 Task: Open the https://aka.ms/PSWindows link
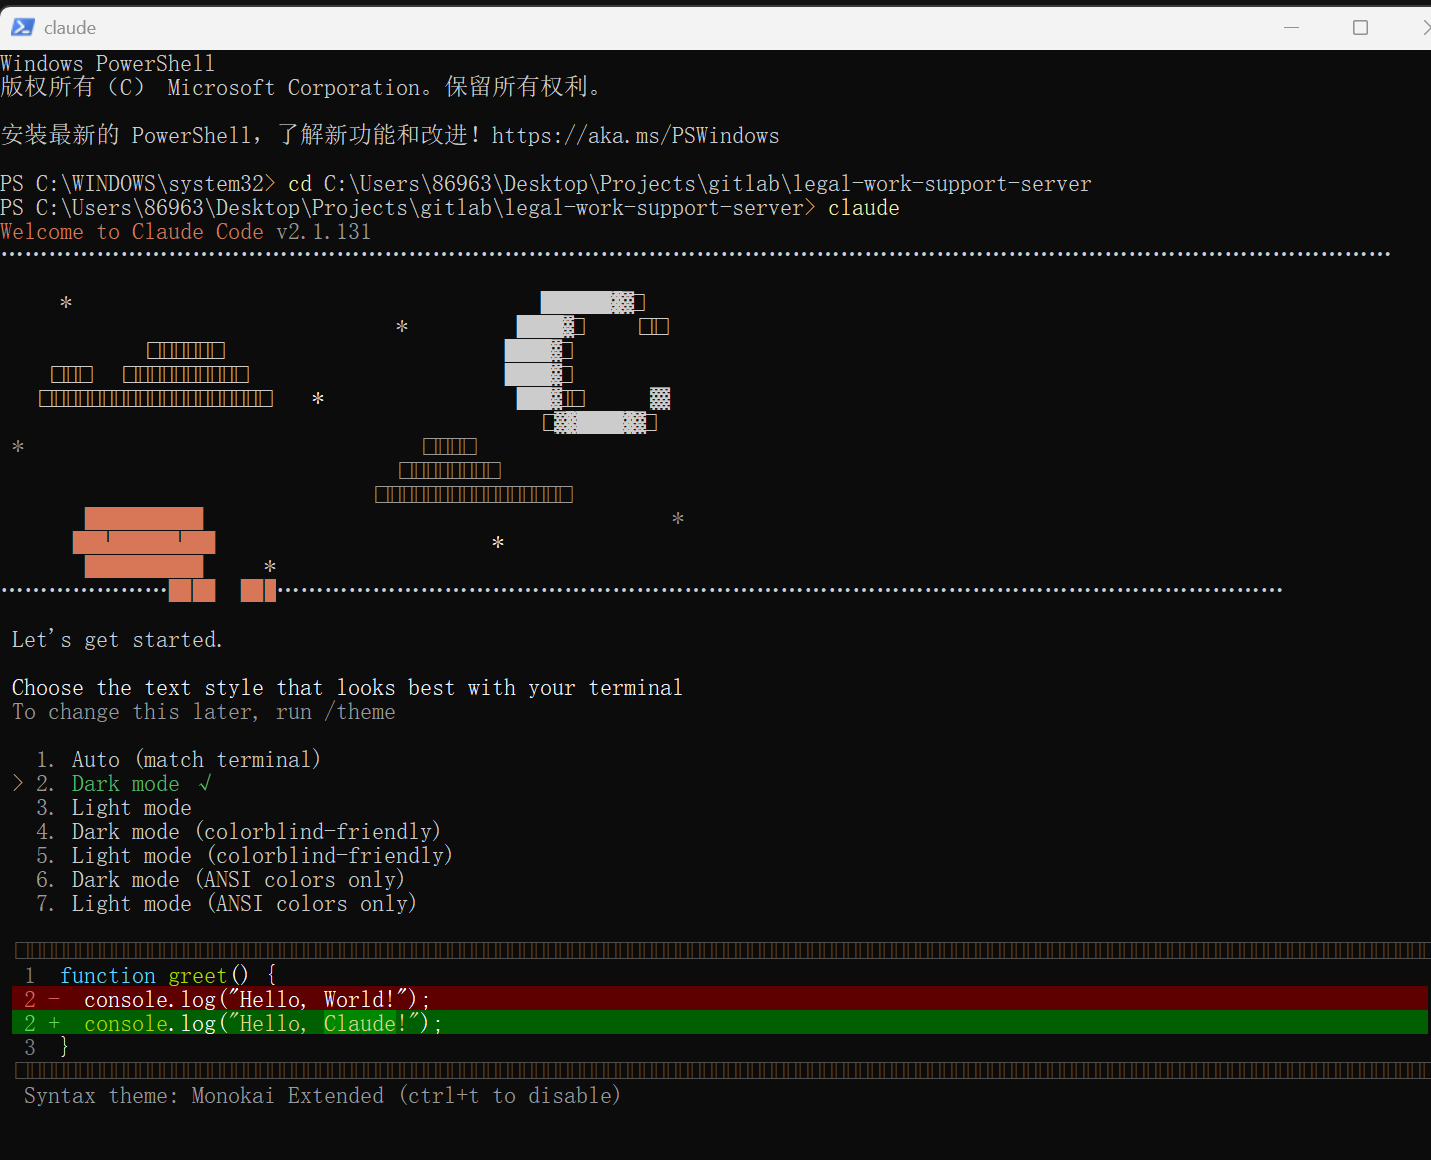pos(635,136)
